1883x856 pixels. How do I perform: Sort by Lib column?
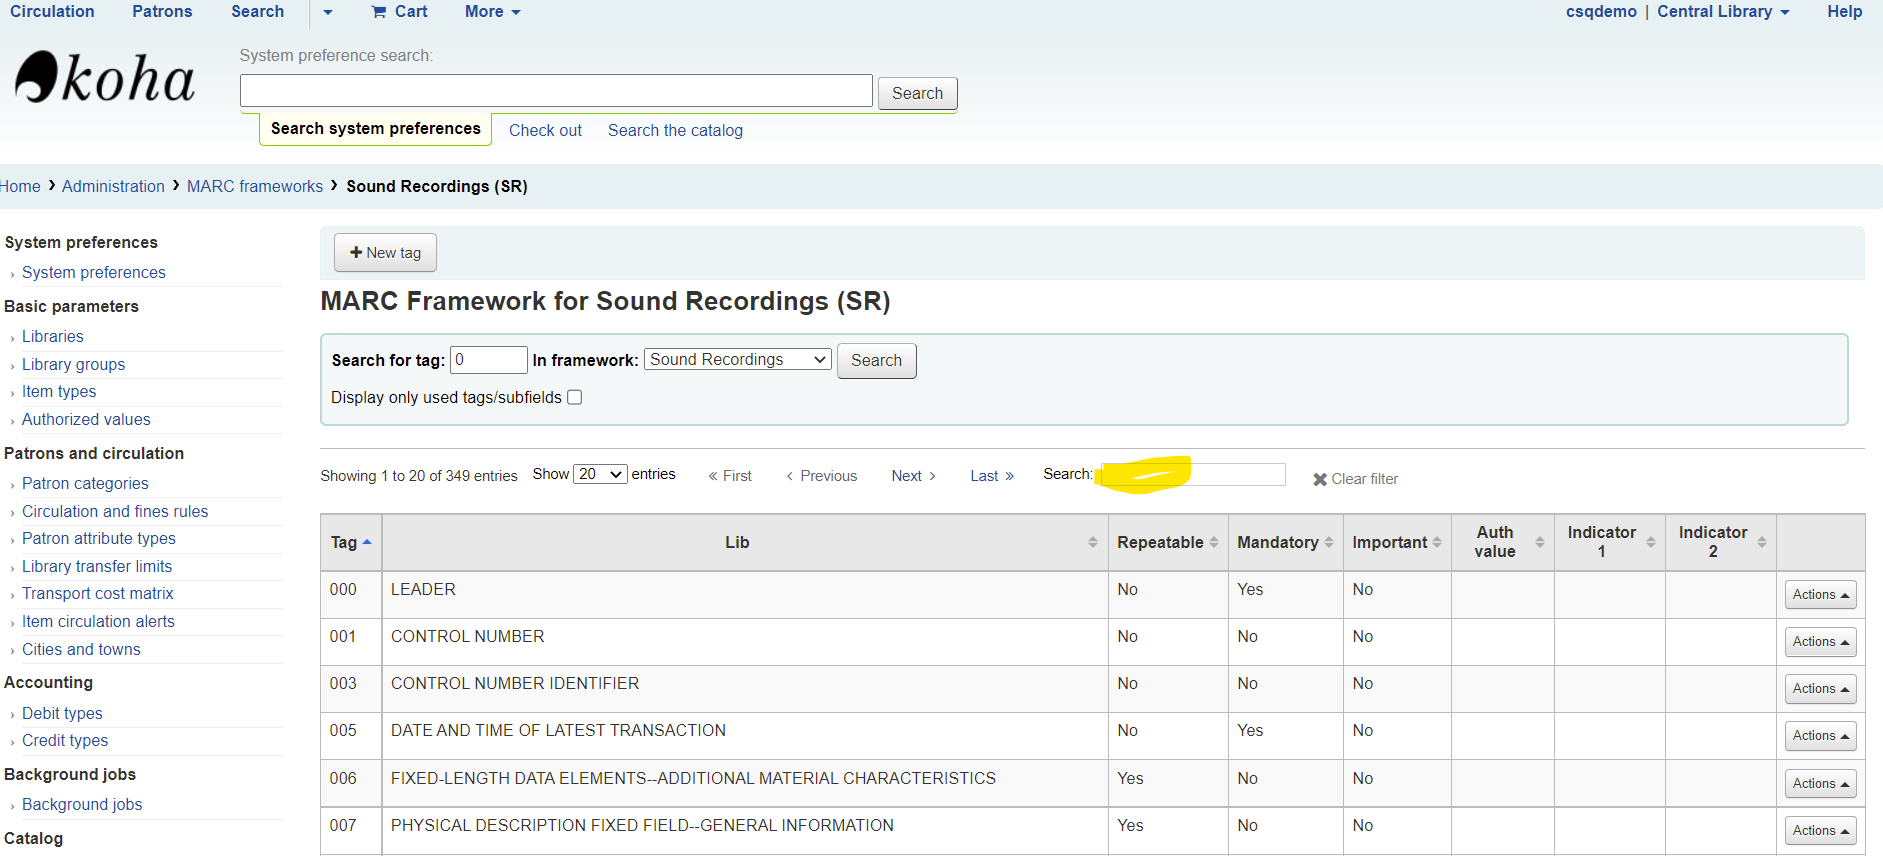745,542
